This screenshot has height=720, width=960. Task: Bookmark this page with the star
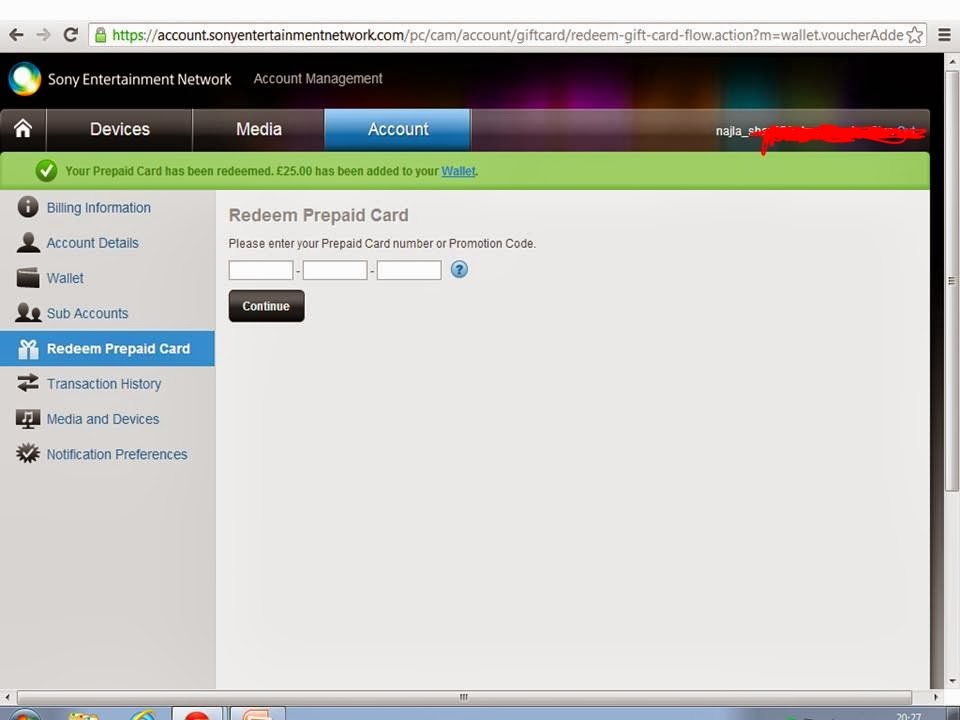(x=914, y=35)
